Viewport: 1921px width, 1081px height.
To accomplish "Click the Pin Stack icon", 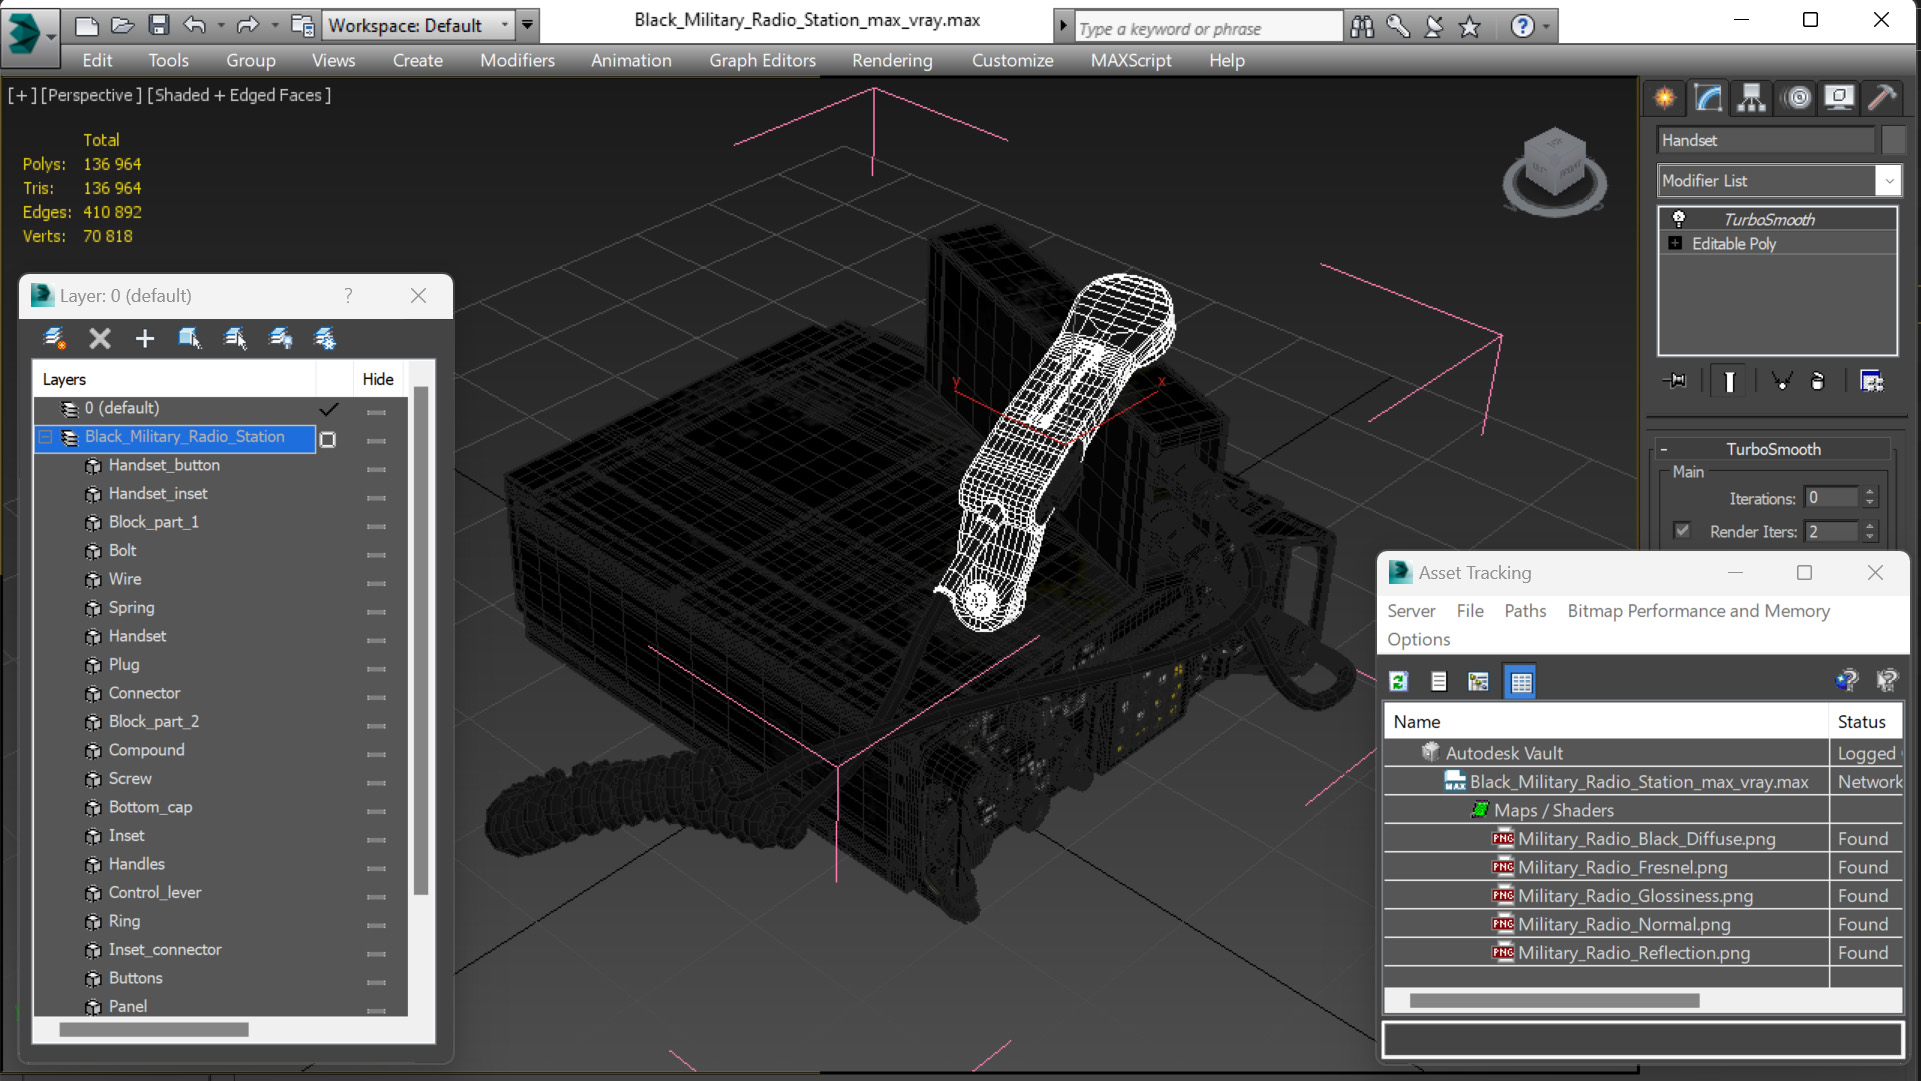I will [x=1676, y=381].
